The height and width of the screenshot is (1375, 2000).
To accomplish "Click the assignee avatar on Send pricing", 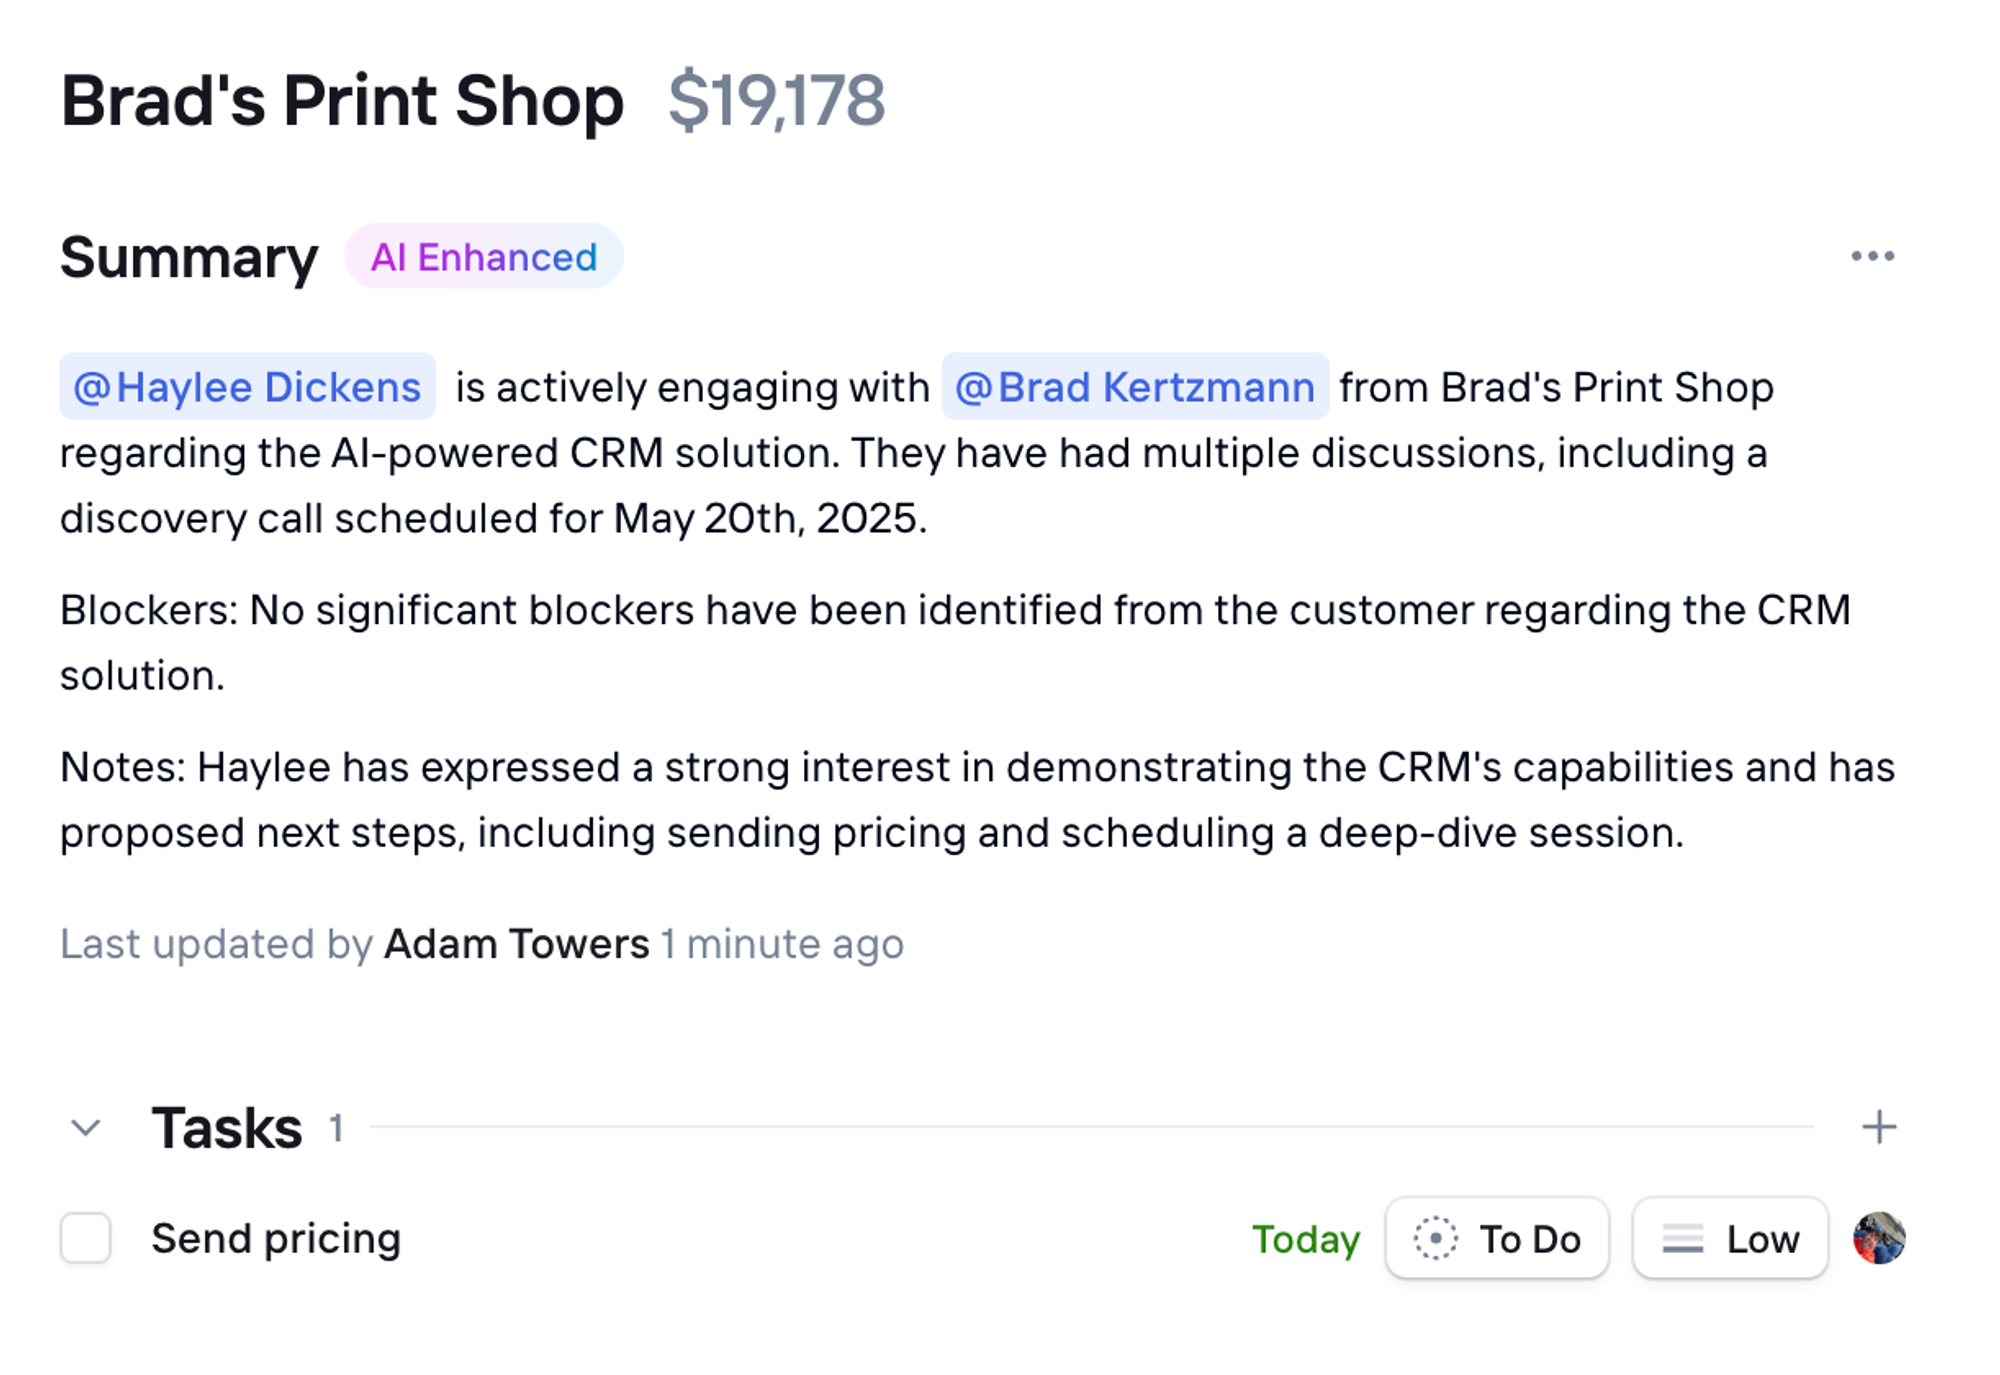I will (x=1879, y=1238).
